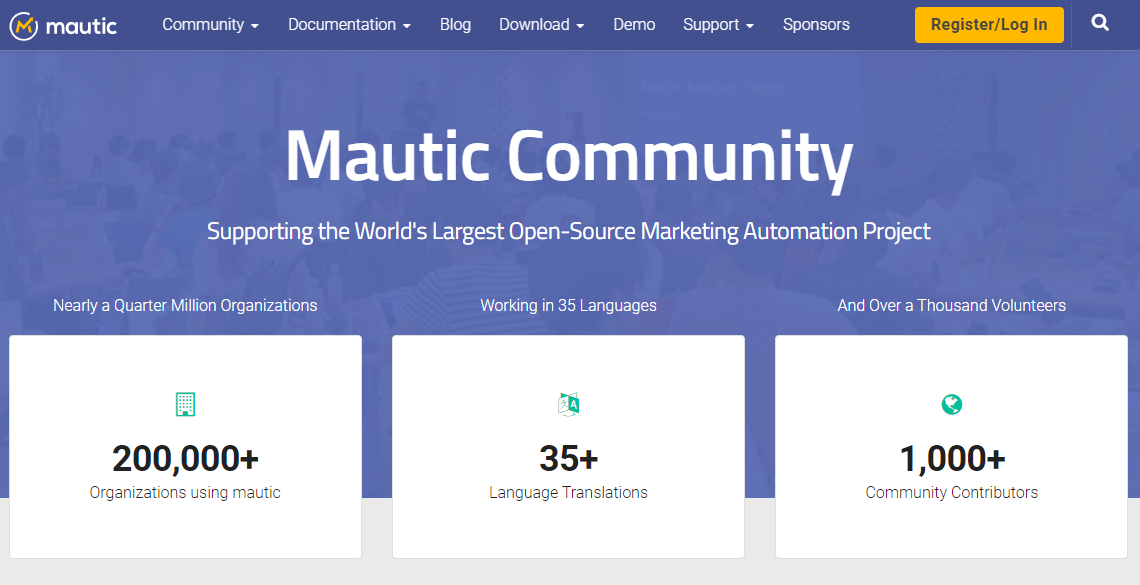The height and width of the screenshot is (585, 1140).
Task: Click the '200,000+' statistic number
Action: tap(185, 459)
